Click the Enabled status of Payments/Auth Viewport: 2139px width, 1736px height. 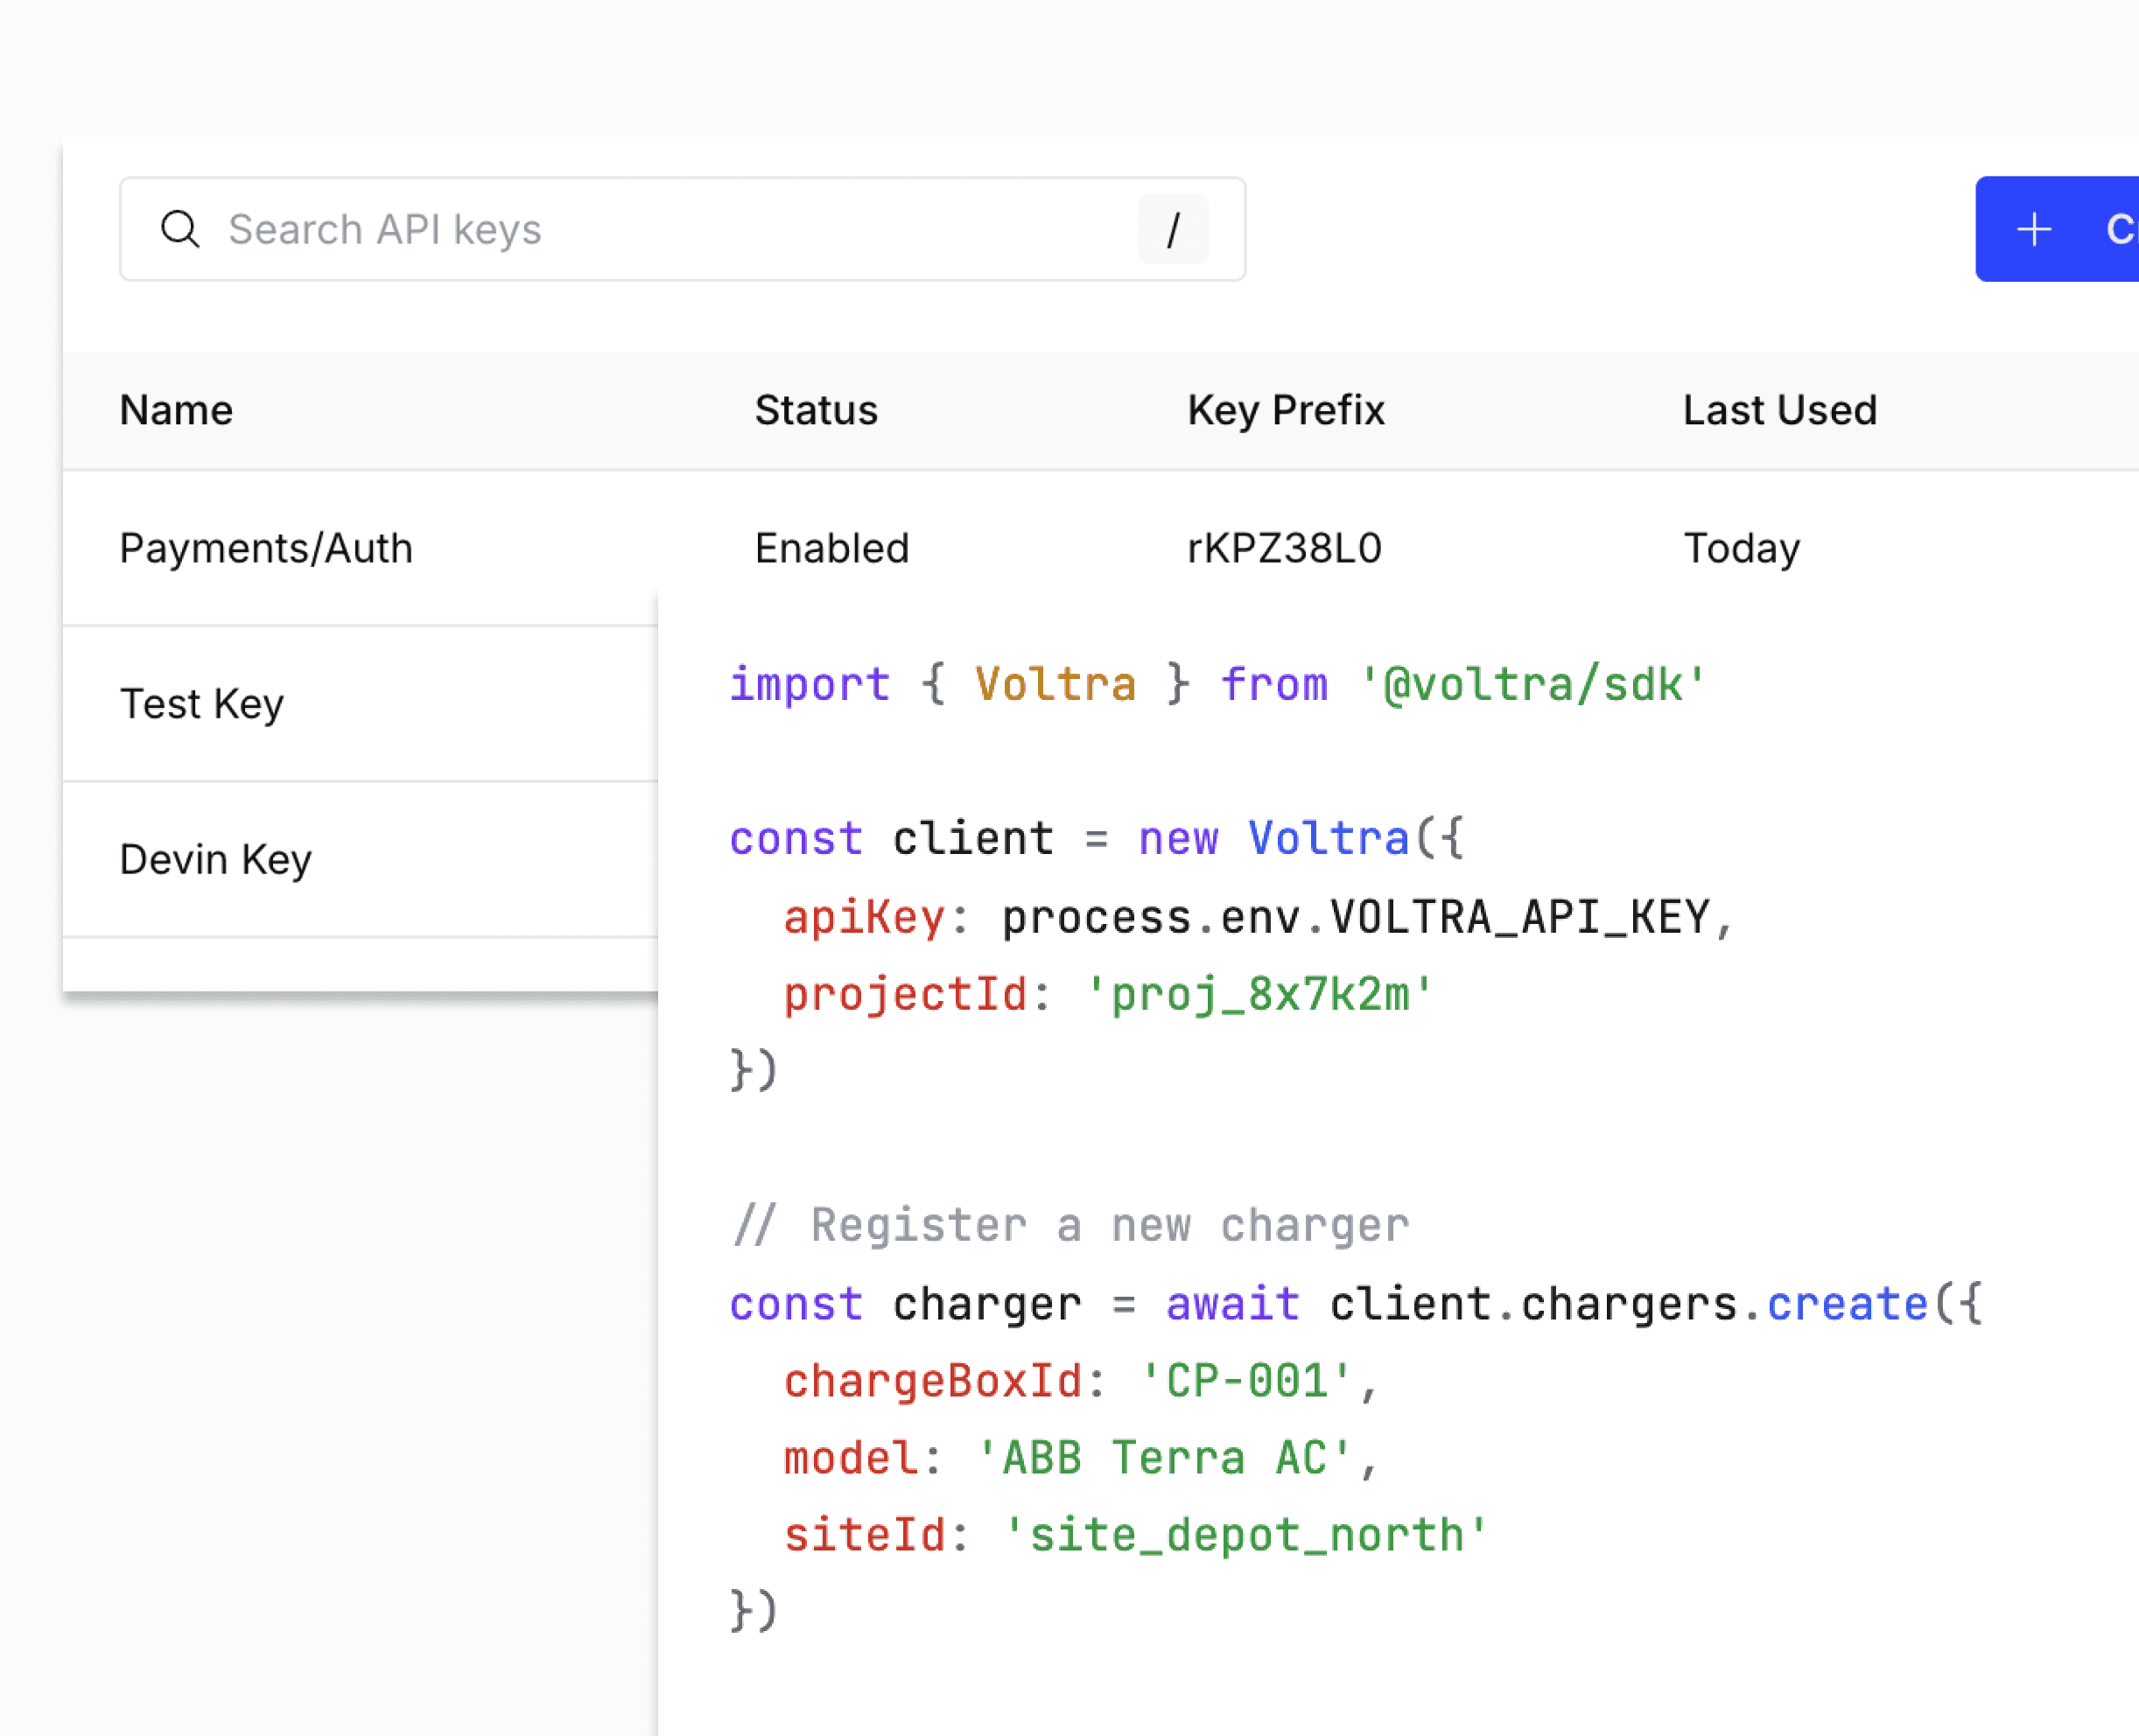[831, 548]
